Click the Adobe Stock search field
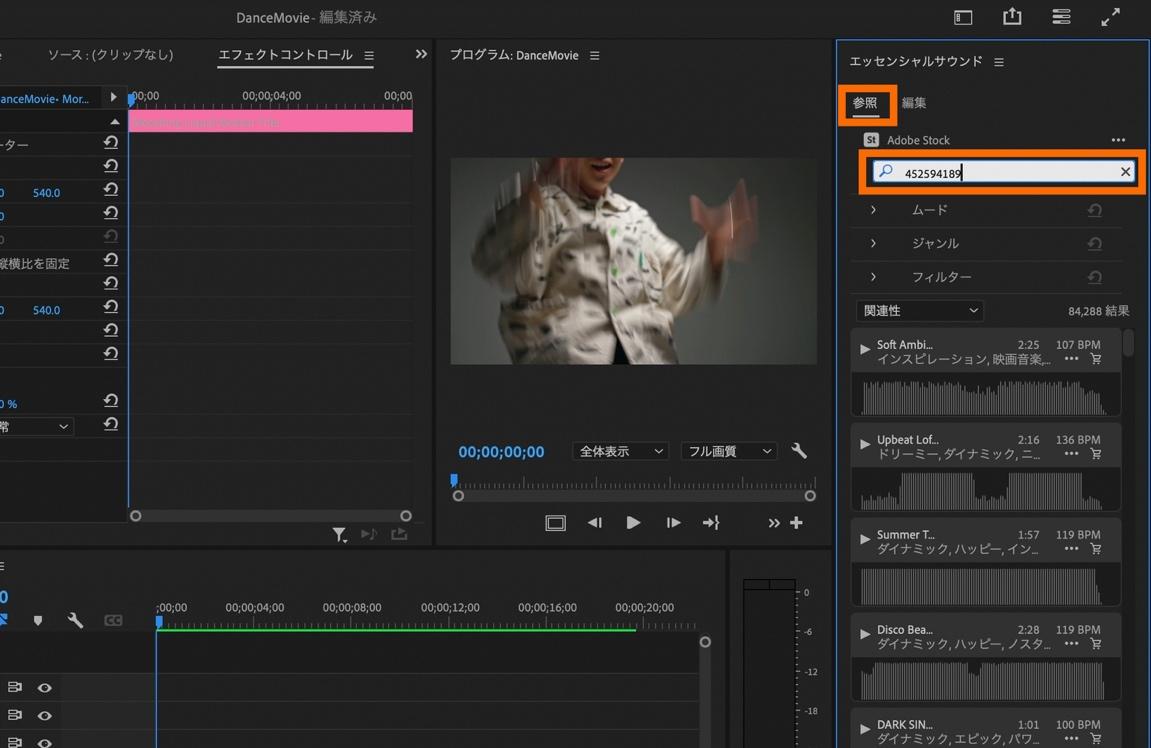Image resolution: width=1151 pixels, height=748 pixels. (x=1003, y=172)
